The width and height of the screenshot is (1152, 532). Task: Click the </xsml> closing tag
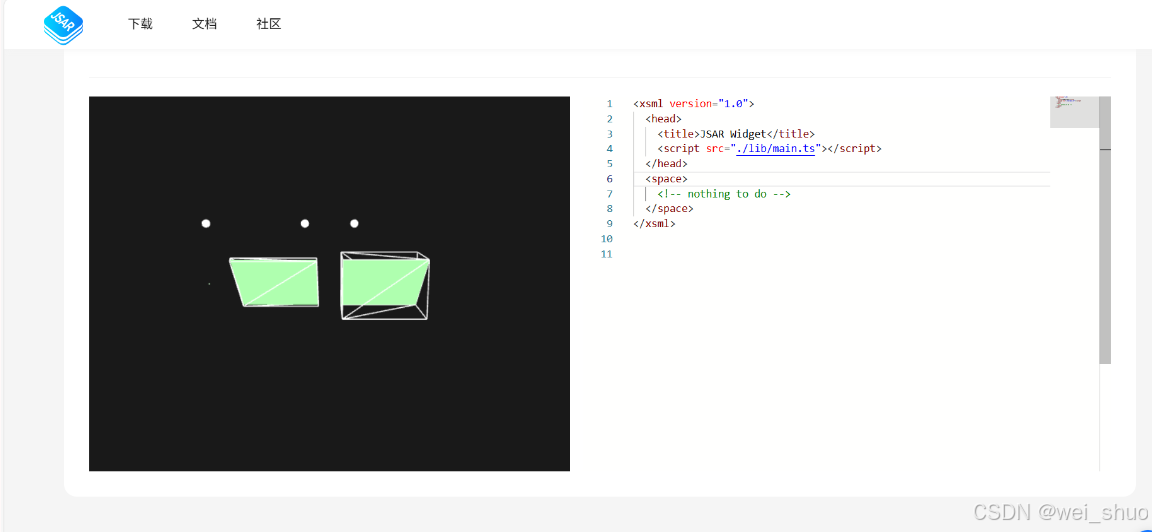pyautogui.click(x=654, y=223)
